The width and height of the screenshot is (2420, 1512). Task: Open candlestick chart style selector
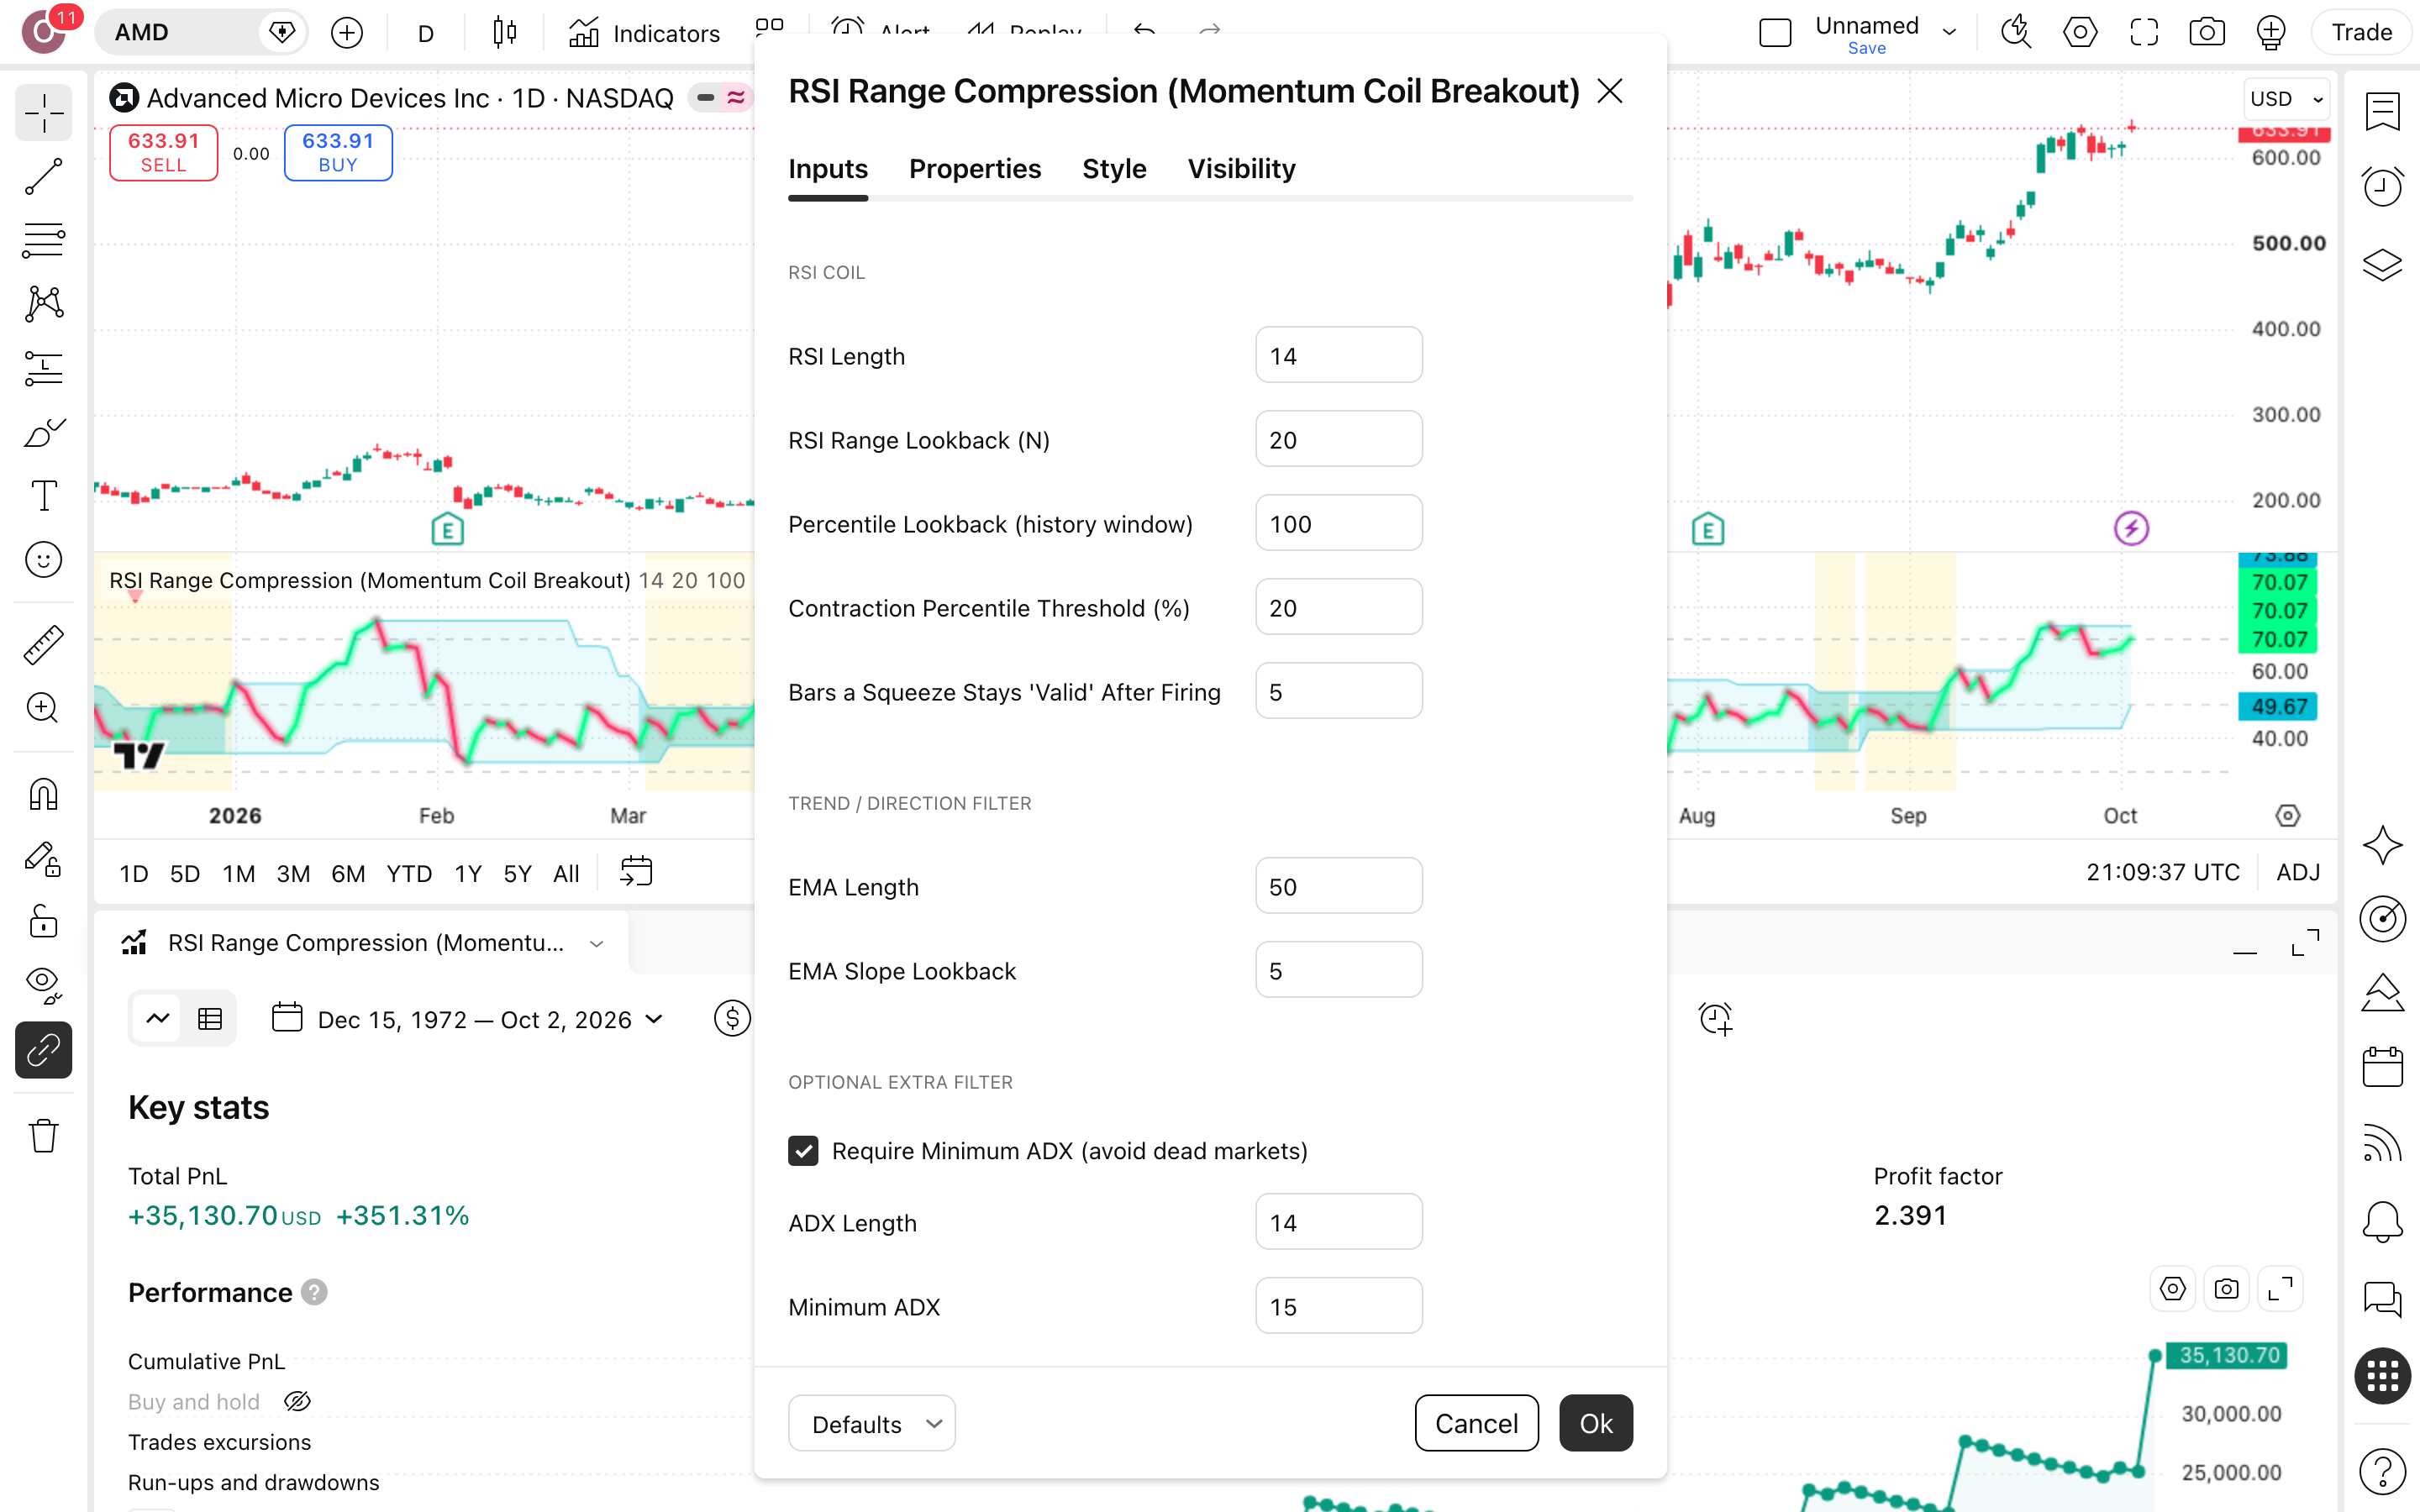(505, 33)
